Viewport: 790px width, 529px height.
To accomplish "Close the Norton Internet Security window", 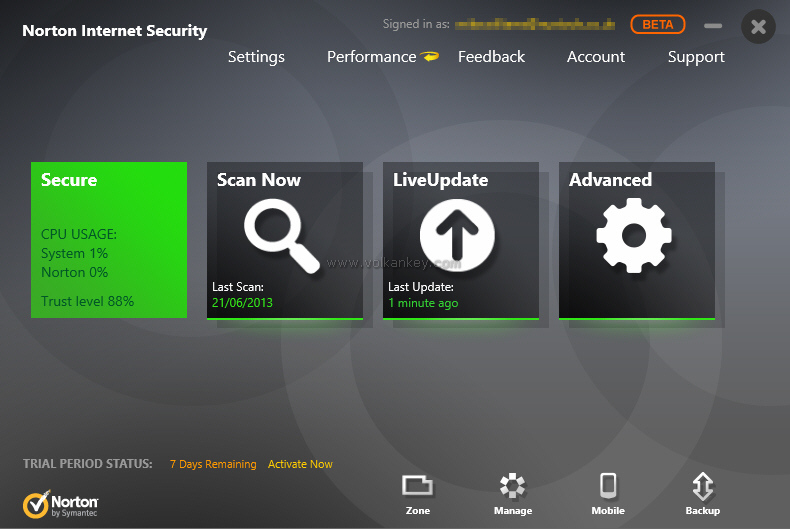I will [758, 27].
